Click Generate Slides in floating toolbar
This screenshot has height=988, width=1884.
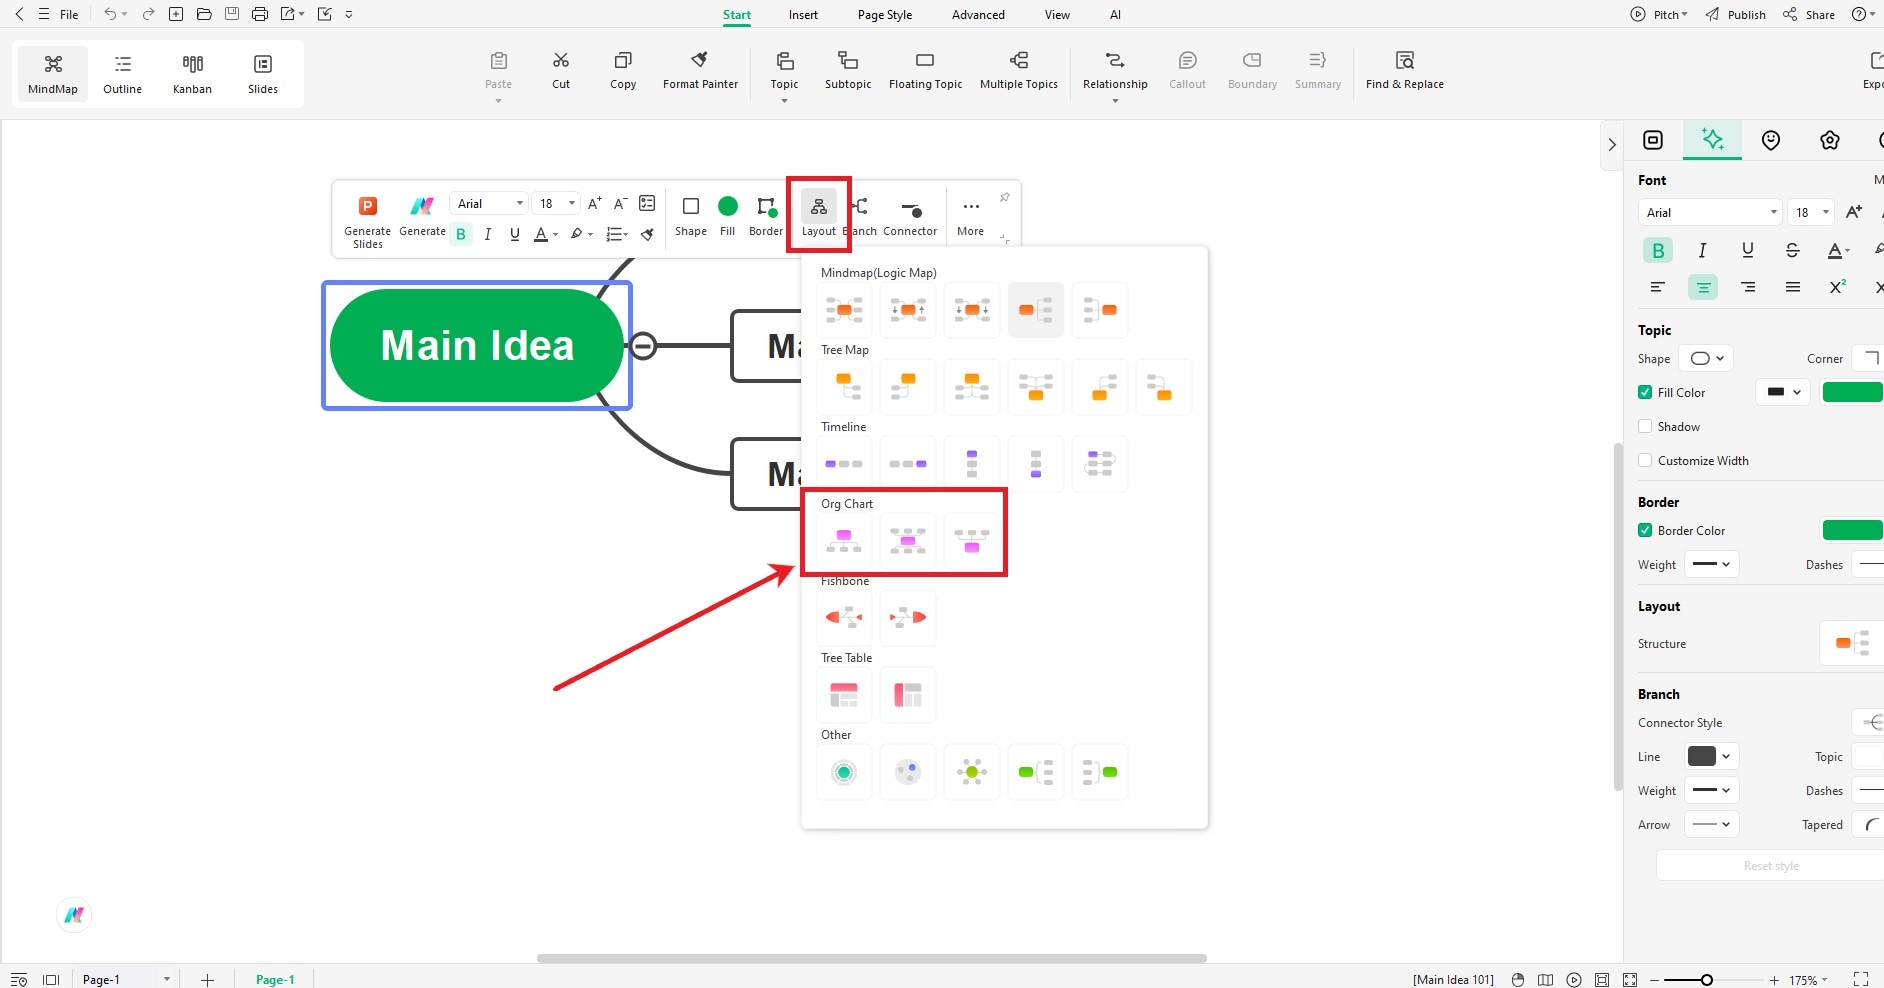(368, 222)
